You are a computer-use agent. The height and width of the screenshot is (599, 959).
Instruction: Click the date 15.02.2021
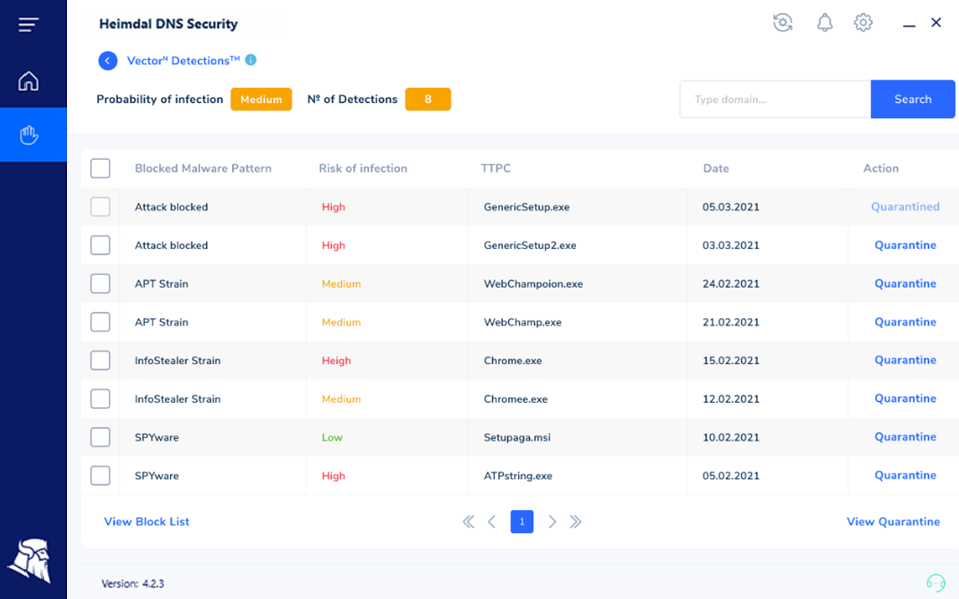(x=731, y=360)
